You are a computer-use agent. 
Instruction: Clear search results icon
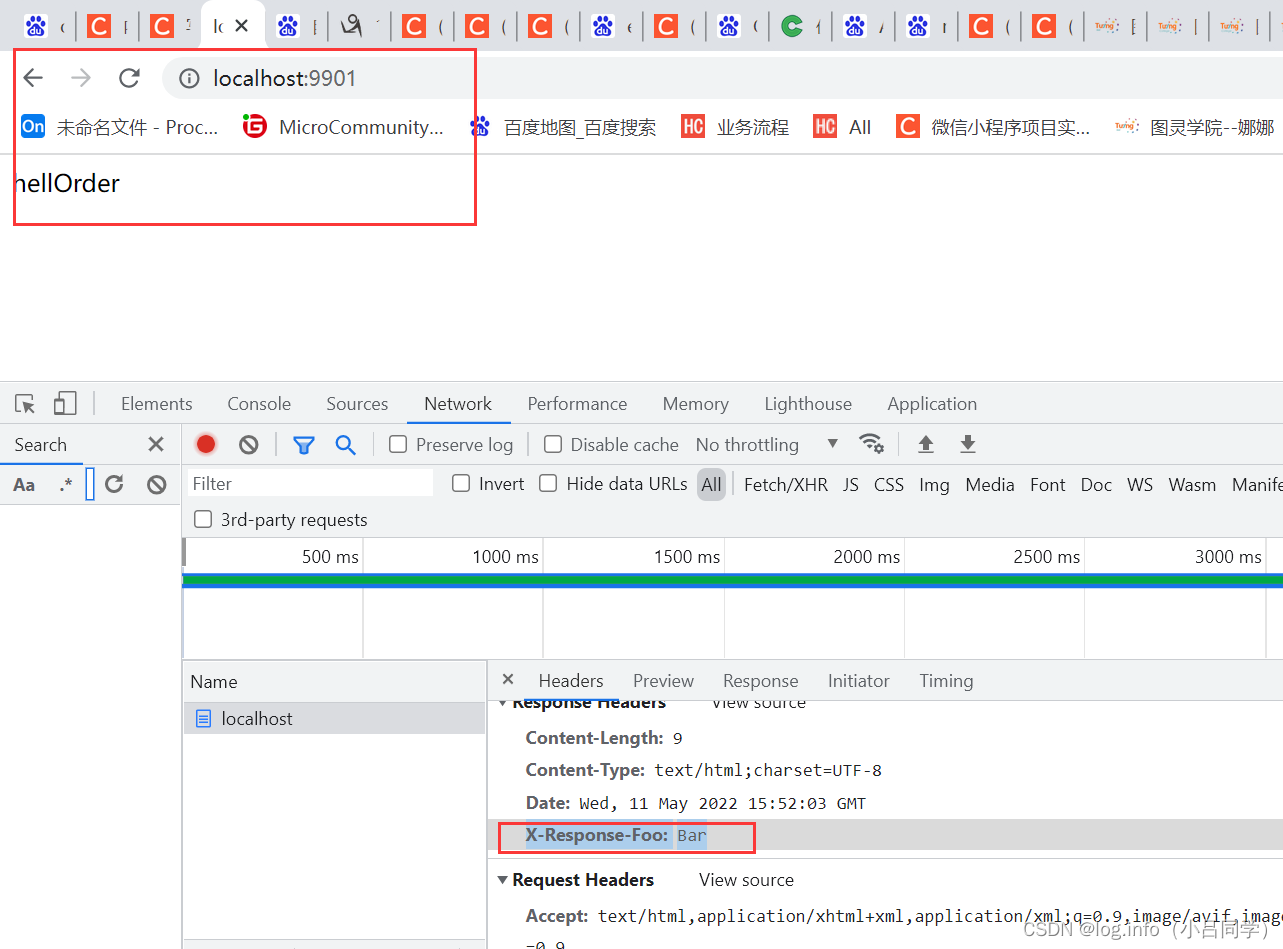click(156, 485)
